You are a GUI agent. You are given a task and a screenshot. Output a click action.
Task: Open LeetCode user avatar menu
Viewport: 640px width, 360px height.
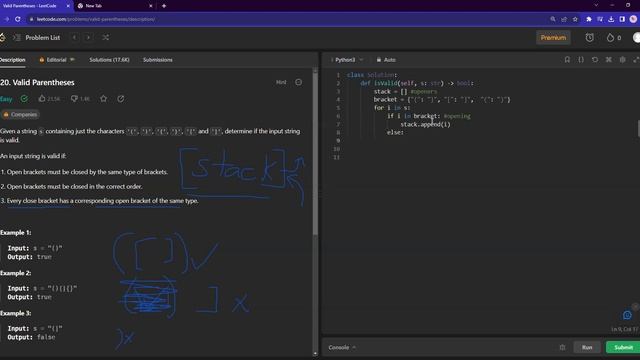point(636,38)
